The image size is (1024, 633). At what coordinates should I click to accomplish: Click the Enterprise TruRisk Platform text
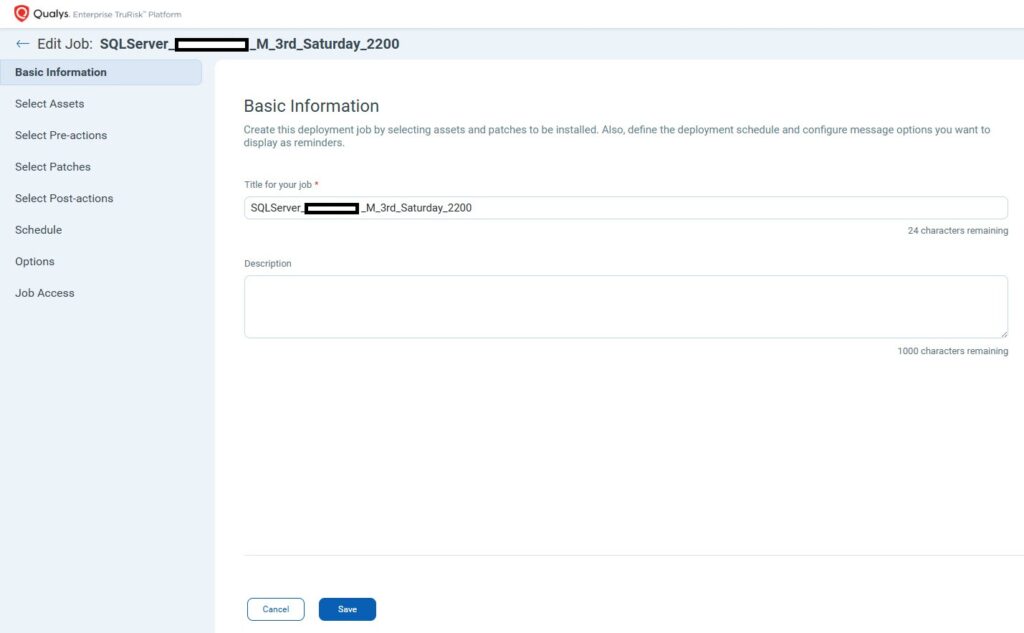(127, 15)
